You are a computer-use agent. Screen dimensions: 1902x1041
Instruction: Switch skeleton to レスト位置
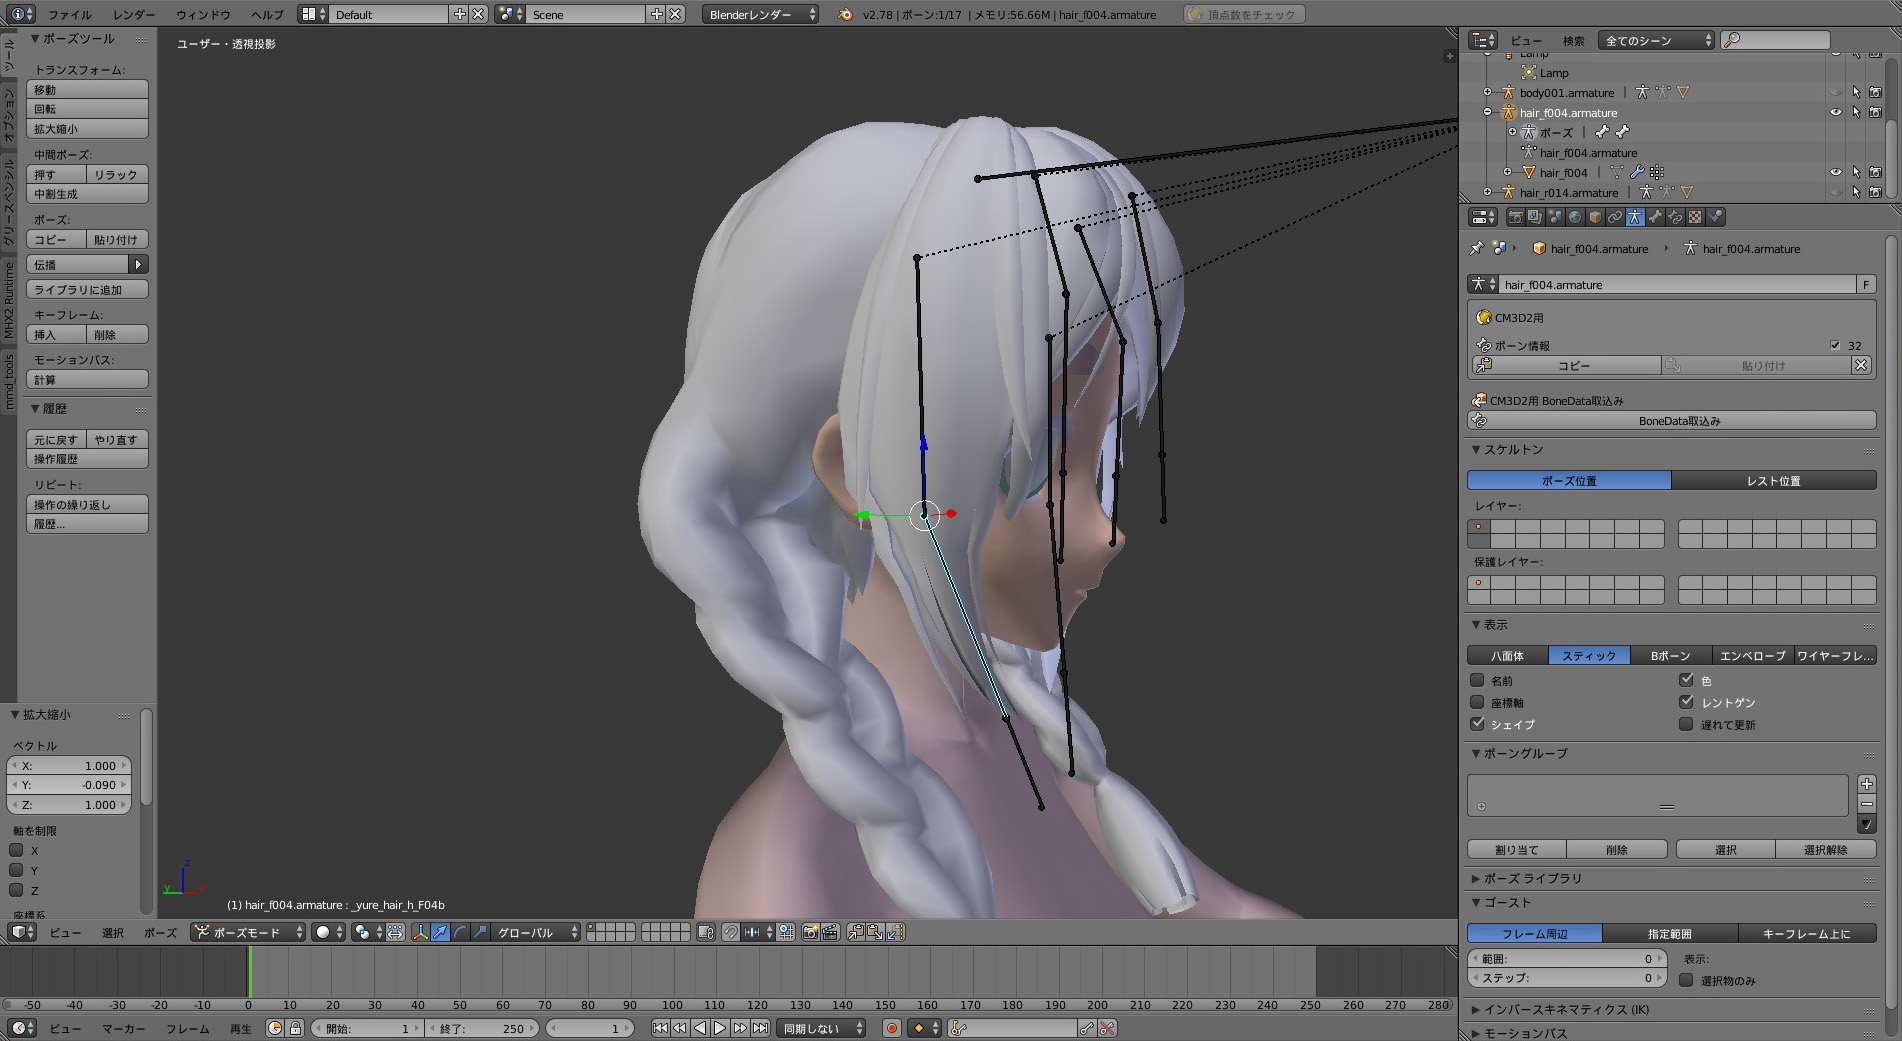pyautogui.click(x=1773, y=481)
